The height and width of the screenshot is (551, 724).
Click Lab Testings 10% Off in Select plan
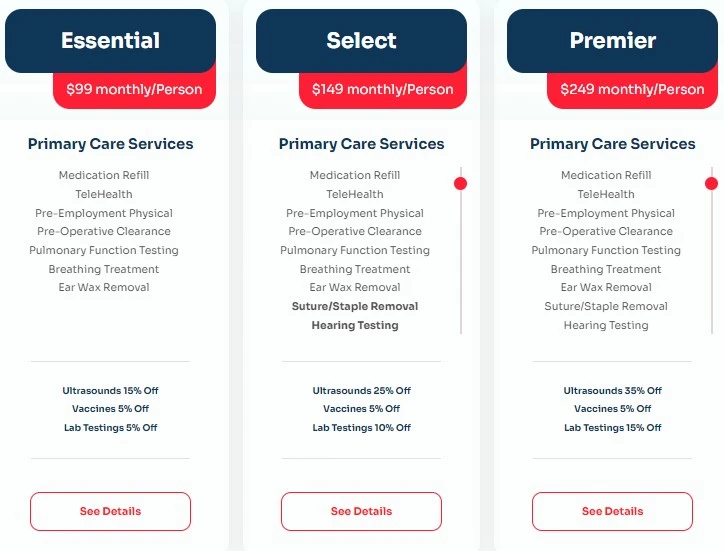pyautogui.click(x=361, y=428)
